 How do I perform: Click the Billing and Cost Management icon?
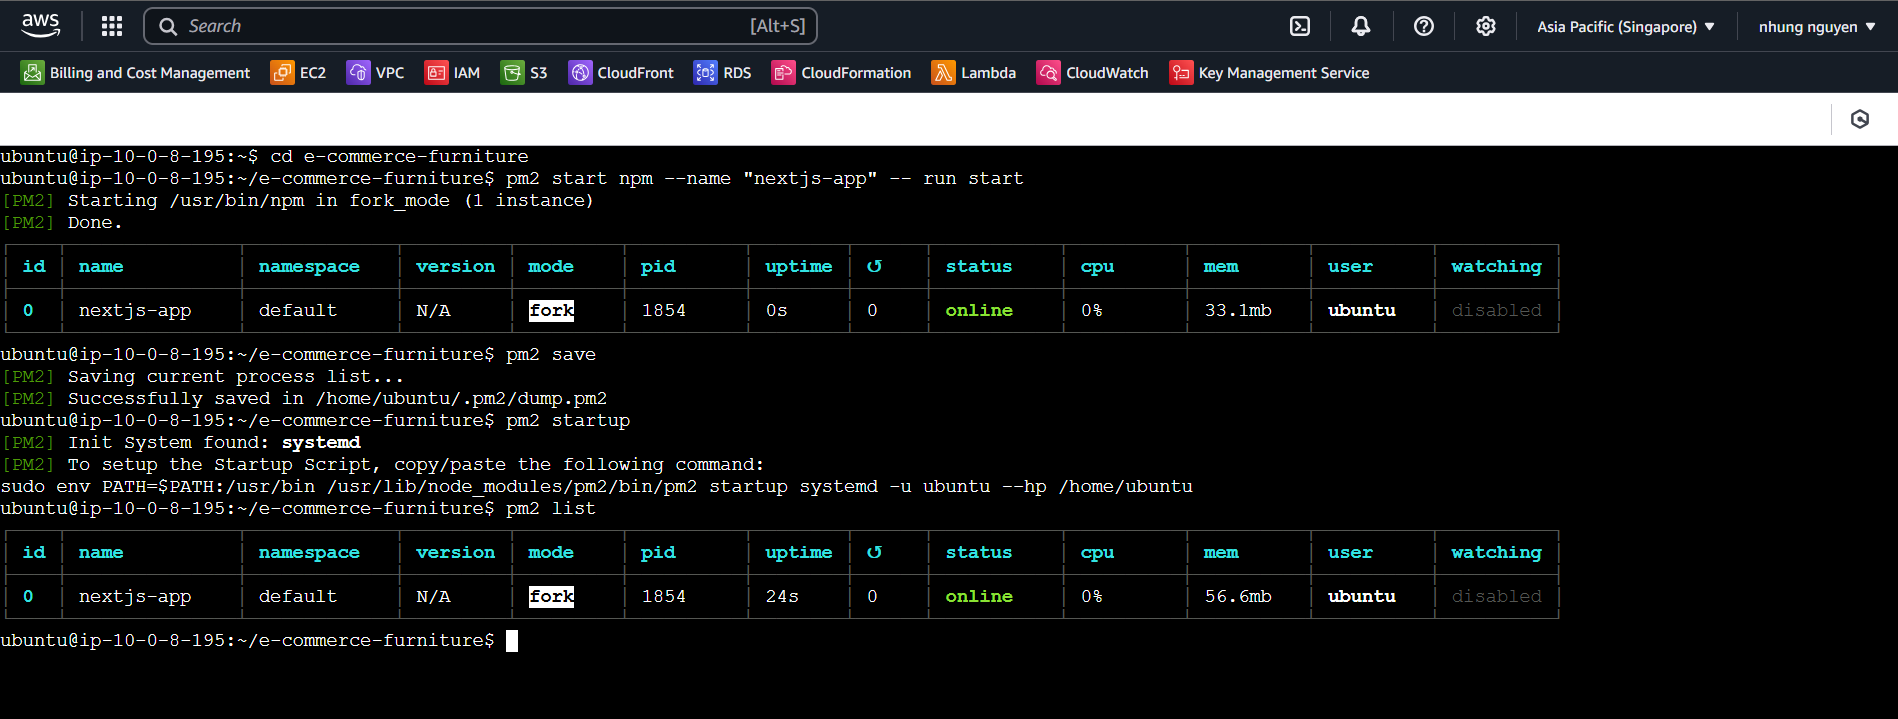point(33,73)
